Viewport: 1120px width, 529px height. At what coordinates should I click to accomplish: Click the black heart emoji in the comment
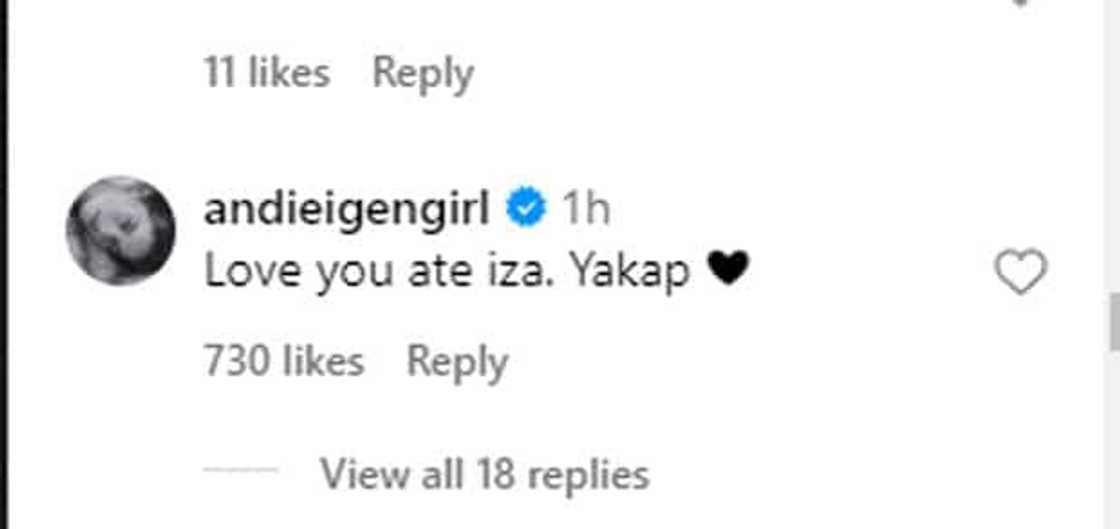[x=727, y=270]
